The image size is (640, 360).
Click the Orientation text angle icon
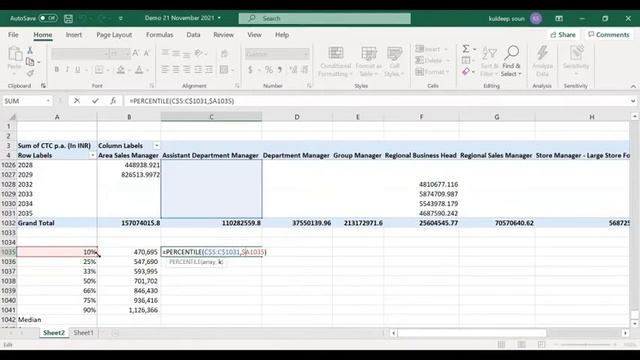(x=199, y=53)
